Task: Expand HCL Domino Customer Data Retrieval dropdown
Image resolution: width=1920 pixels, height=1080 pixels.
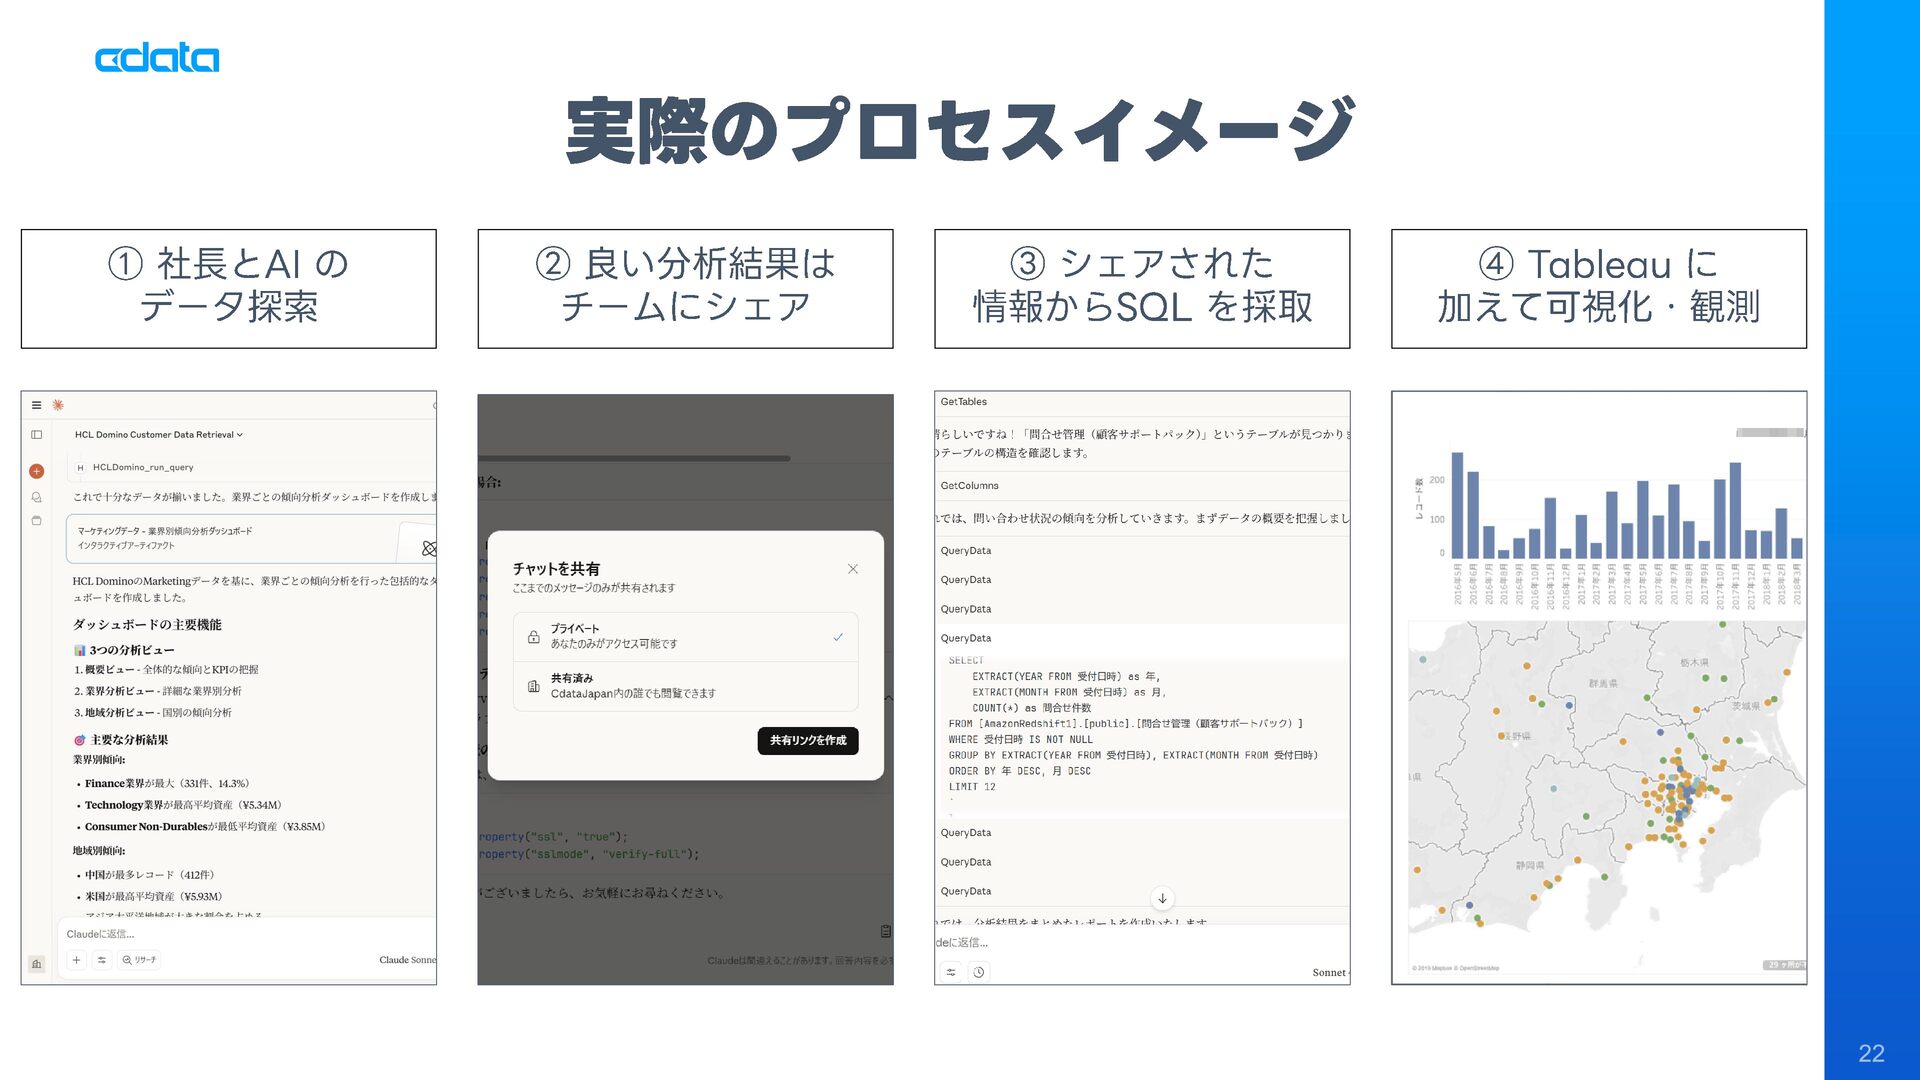Action: click(158, 435)
